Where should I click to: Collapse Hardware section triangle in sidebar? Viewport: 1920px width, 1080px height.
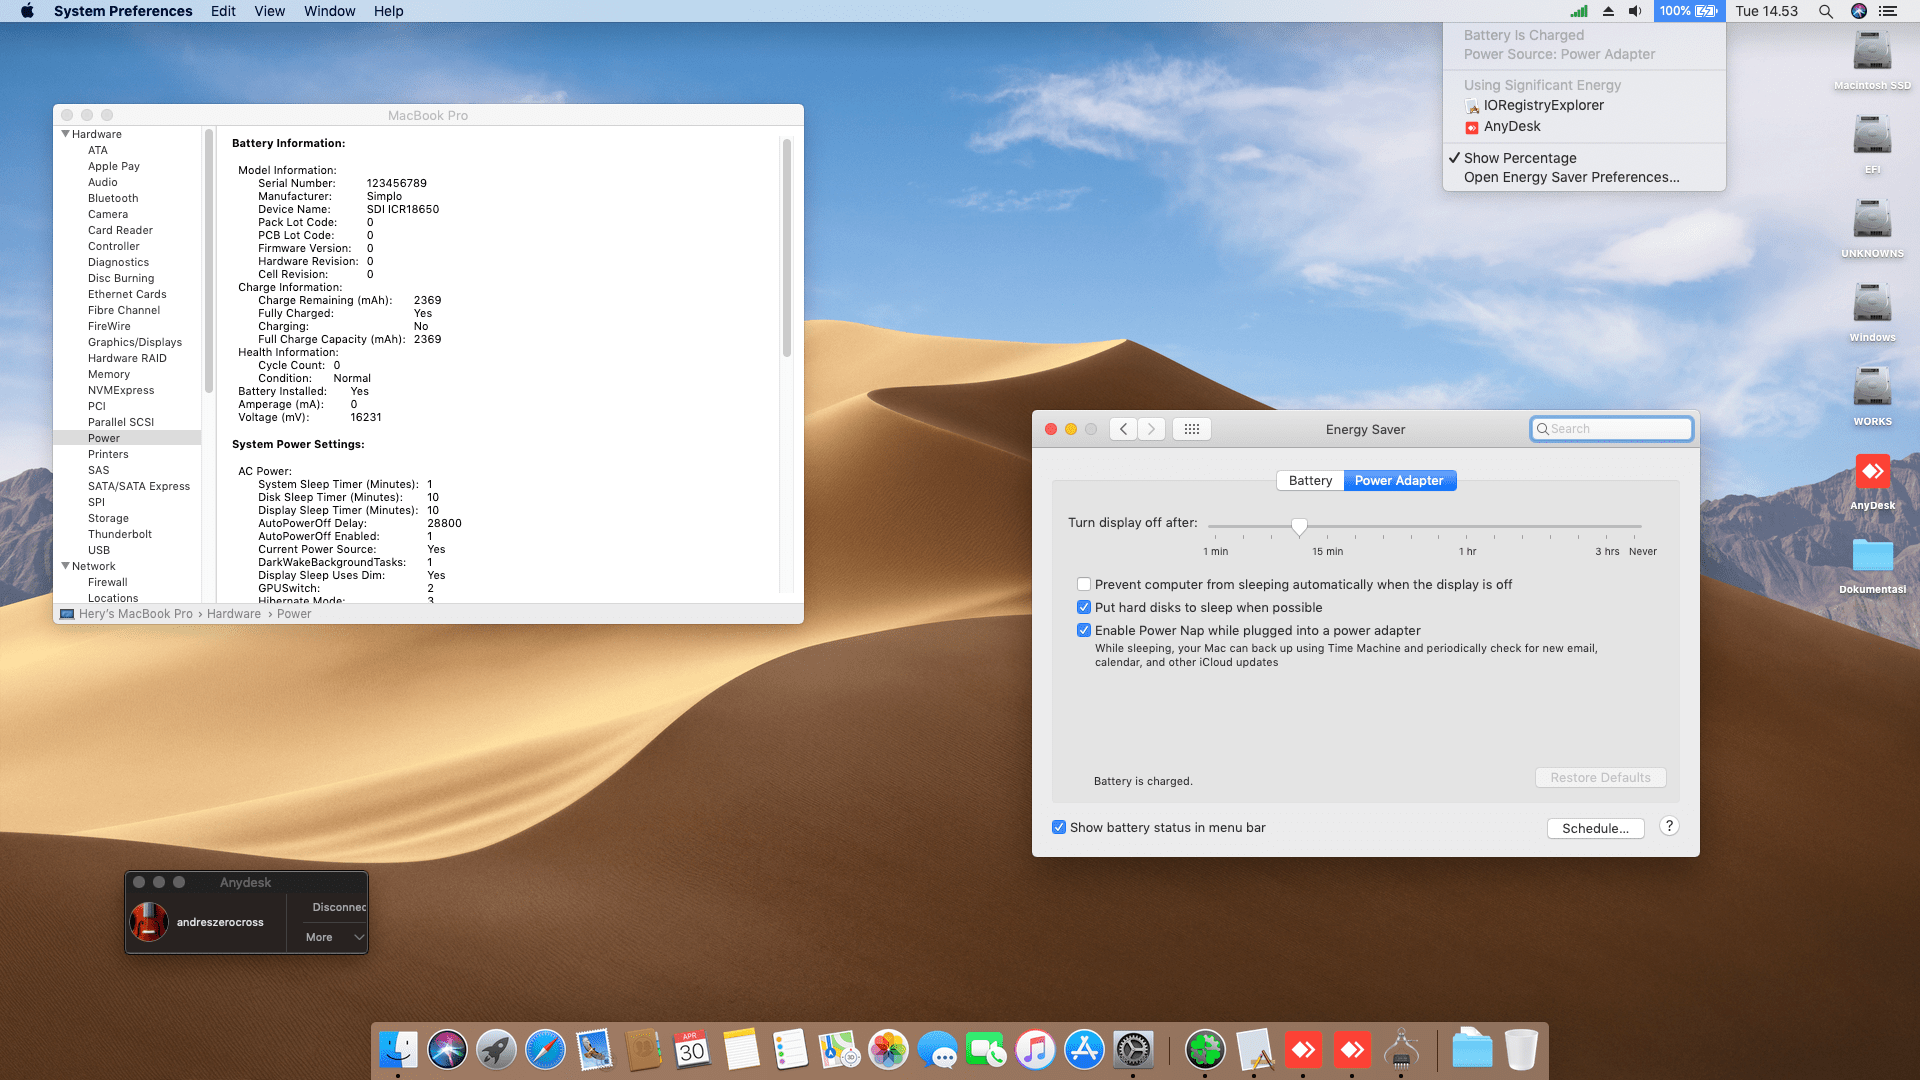click(66, 134)
